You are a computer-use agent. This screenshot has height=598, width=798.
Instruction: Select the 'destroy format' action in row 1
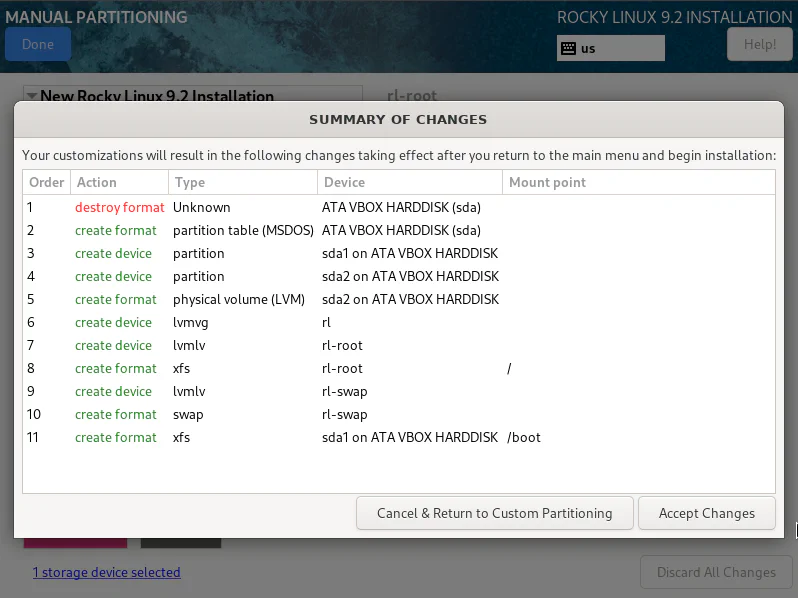(120, 207)
